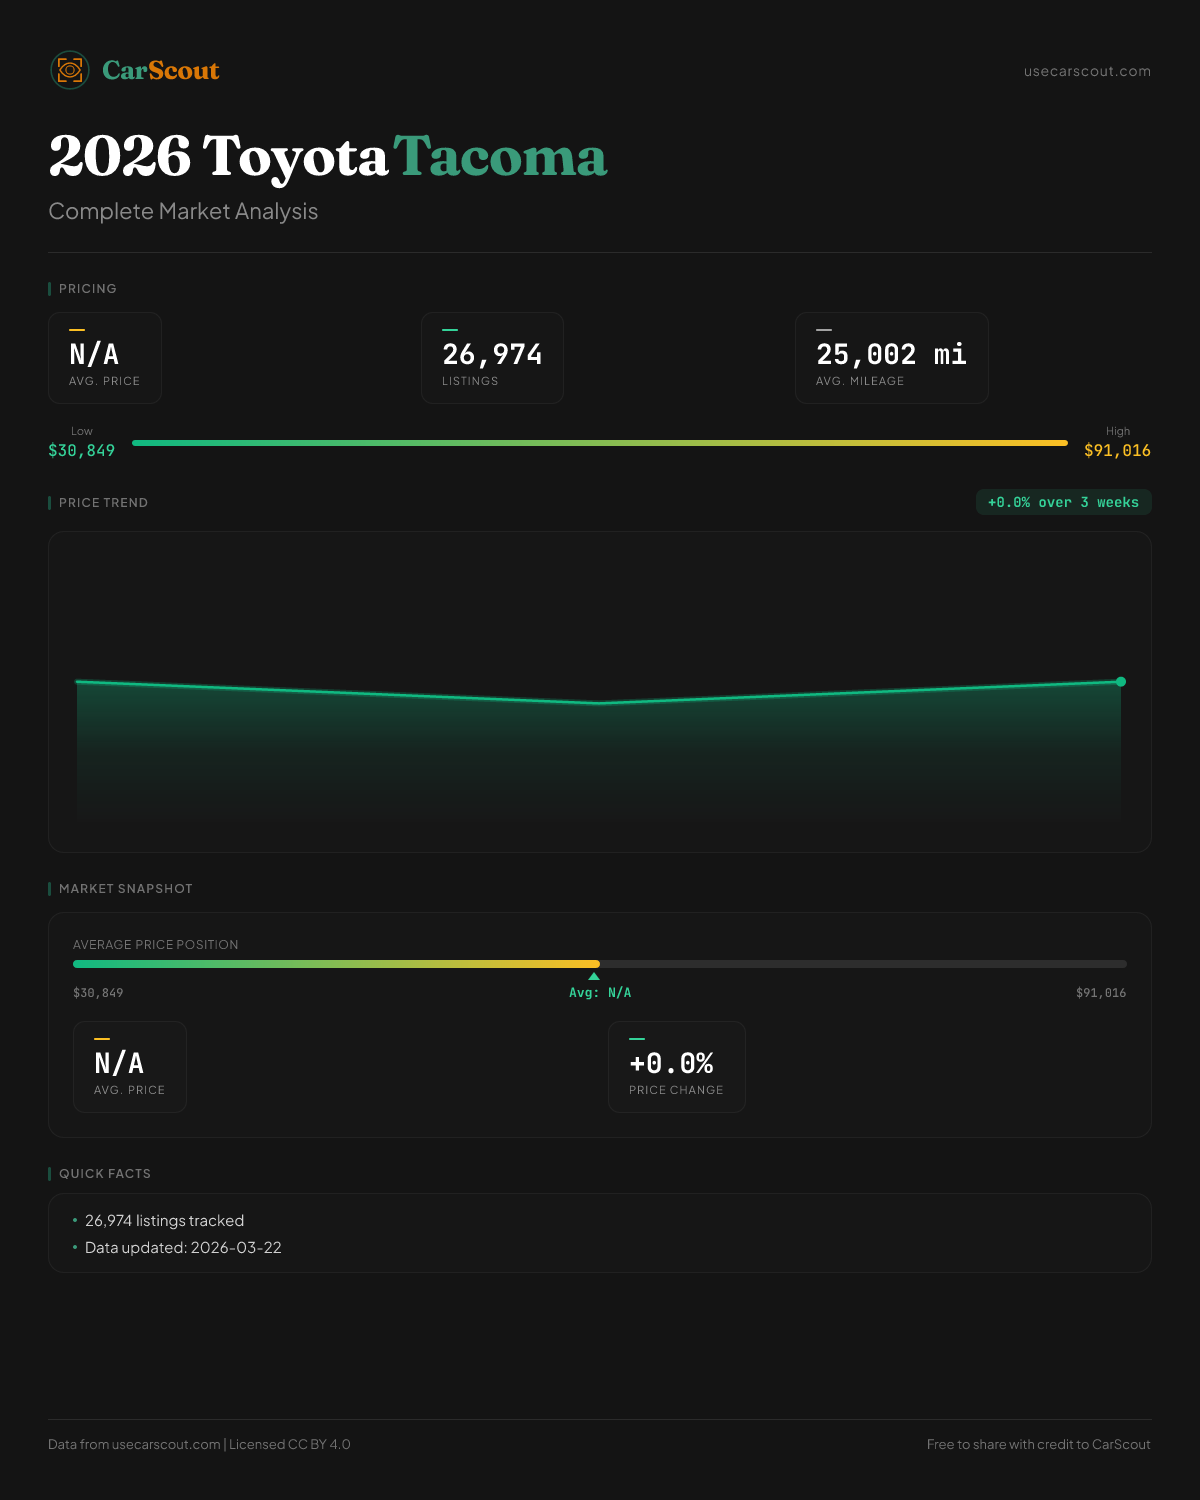1200x1500 pixels.
Task: Click the Data updated 2026-03-22 line
Action: click(x=183, y=1248)
